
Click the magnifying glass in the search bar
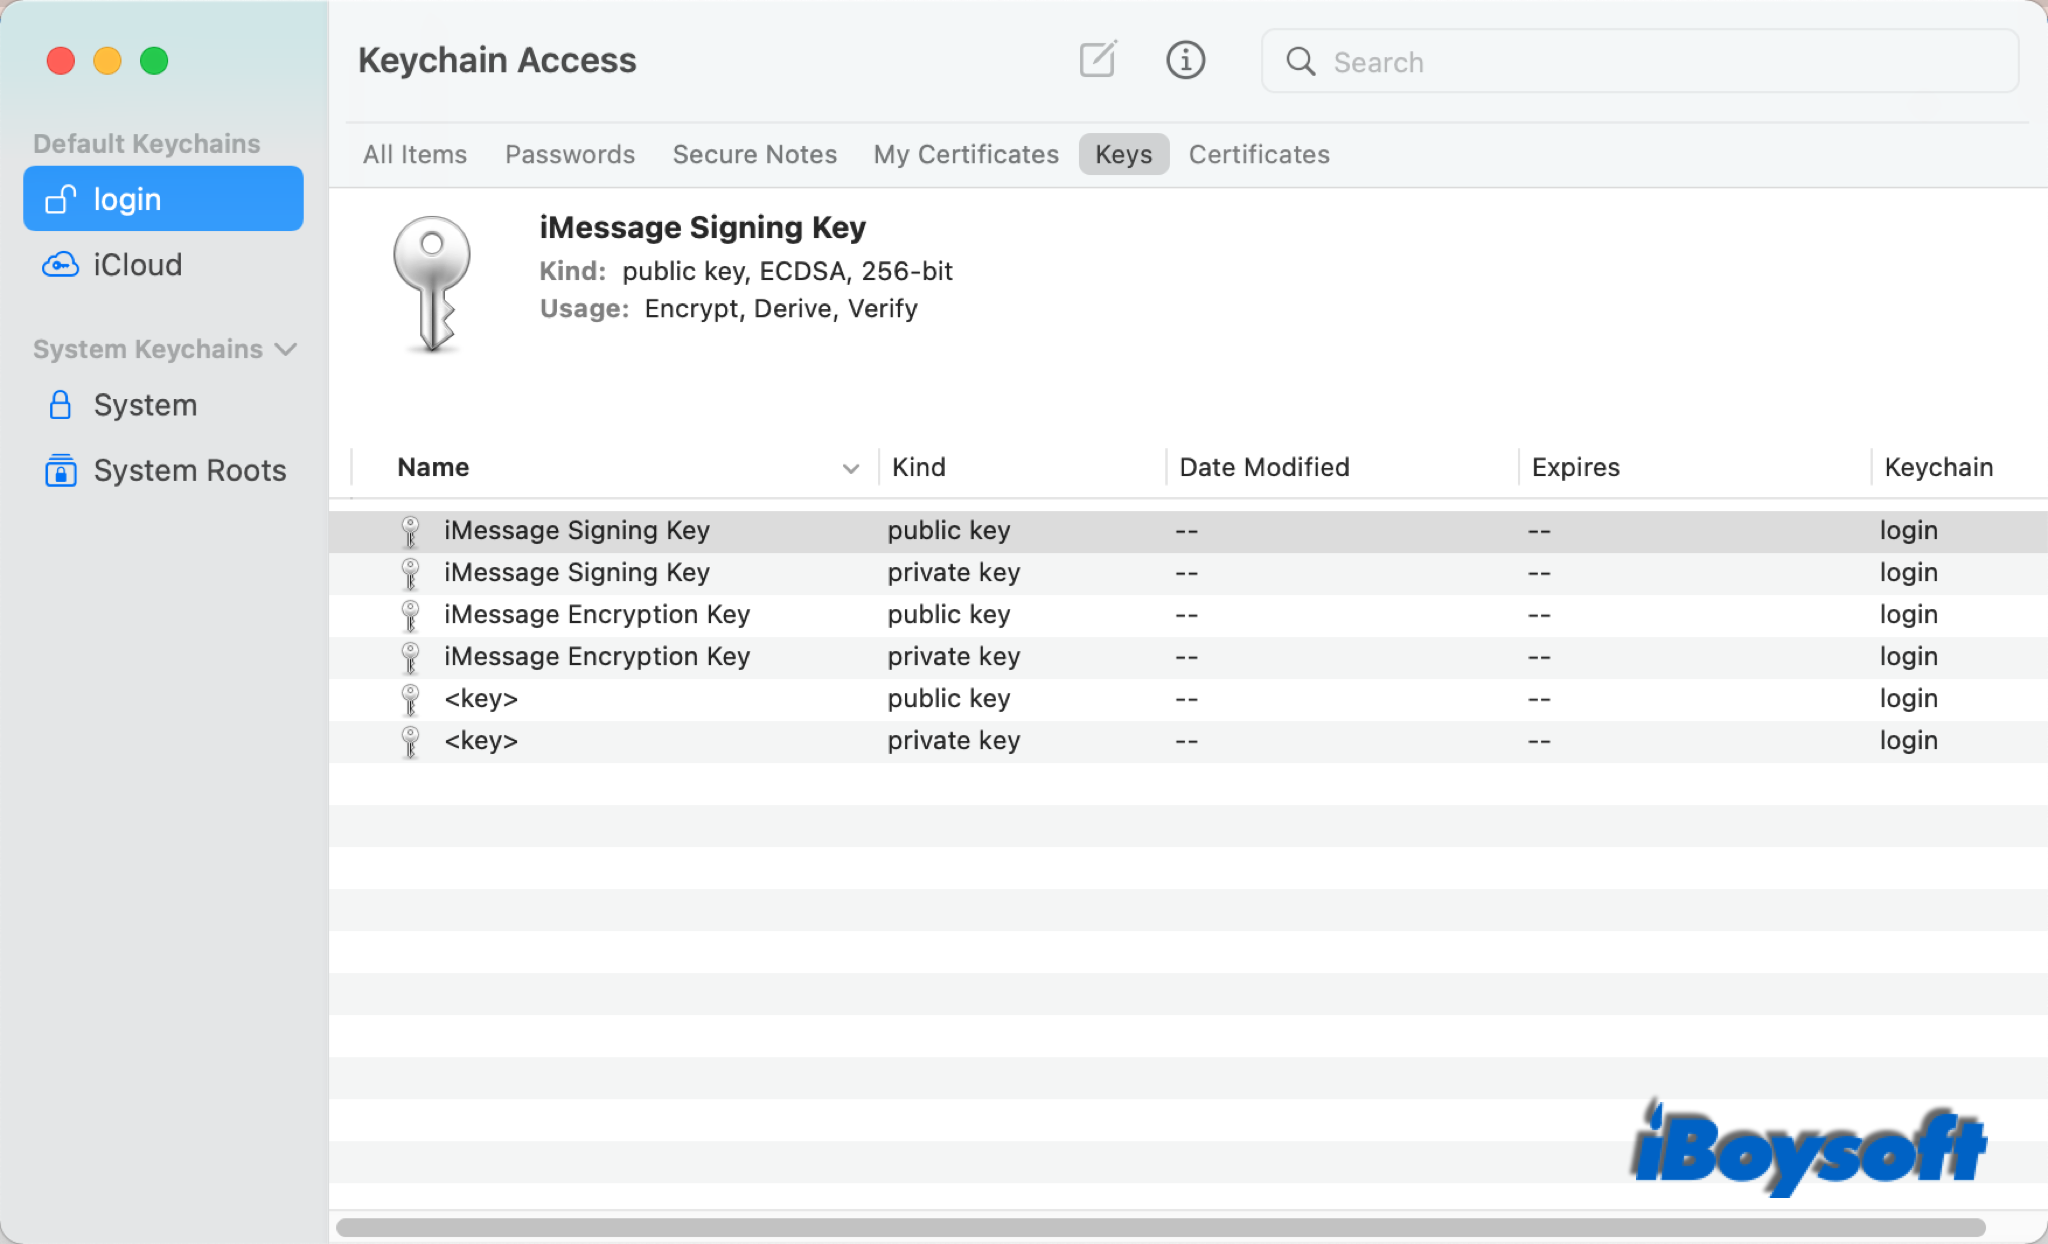click(x=1300, y=61)
